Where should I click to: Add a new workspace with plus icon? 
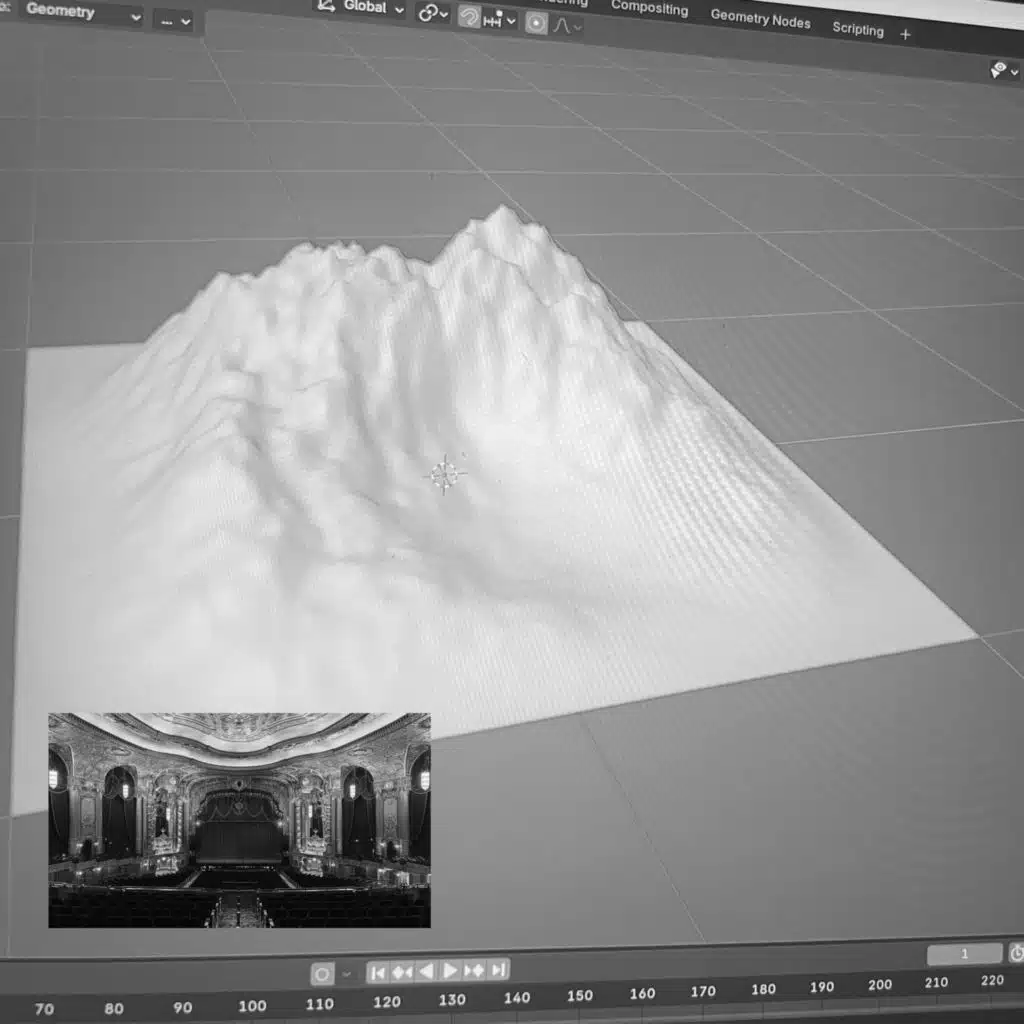pyautogui.click(x=905, y=34)
